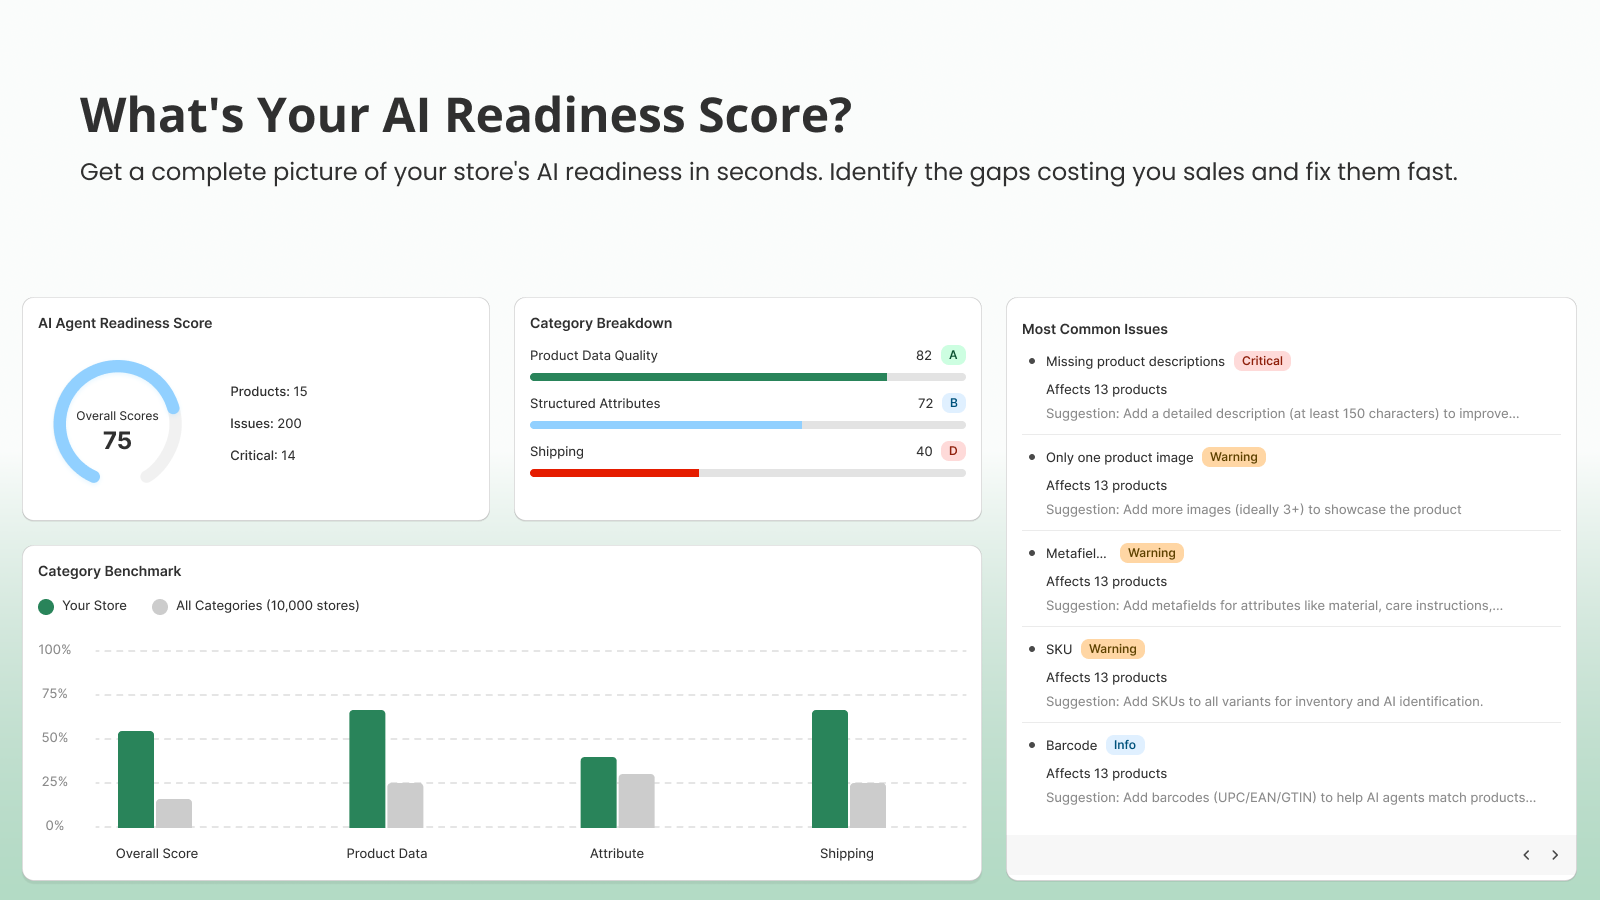The image size is (1600, 900).
Task: Click green Shipping bar in chart
Action: click(x=830, y=769)
